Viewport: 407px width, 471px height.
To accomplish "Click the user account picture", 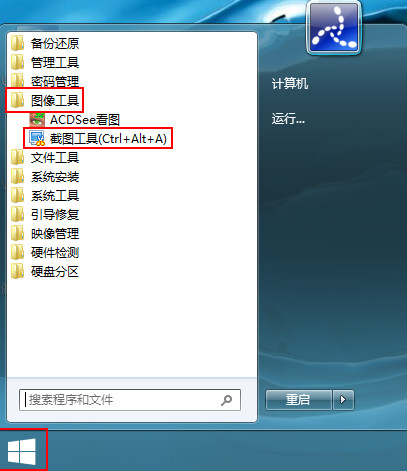I will 334,27.
